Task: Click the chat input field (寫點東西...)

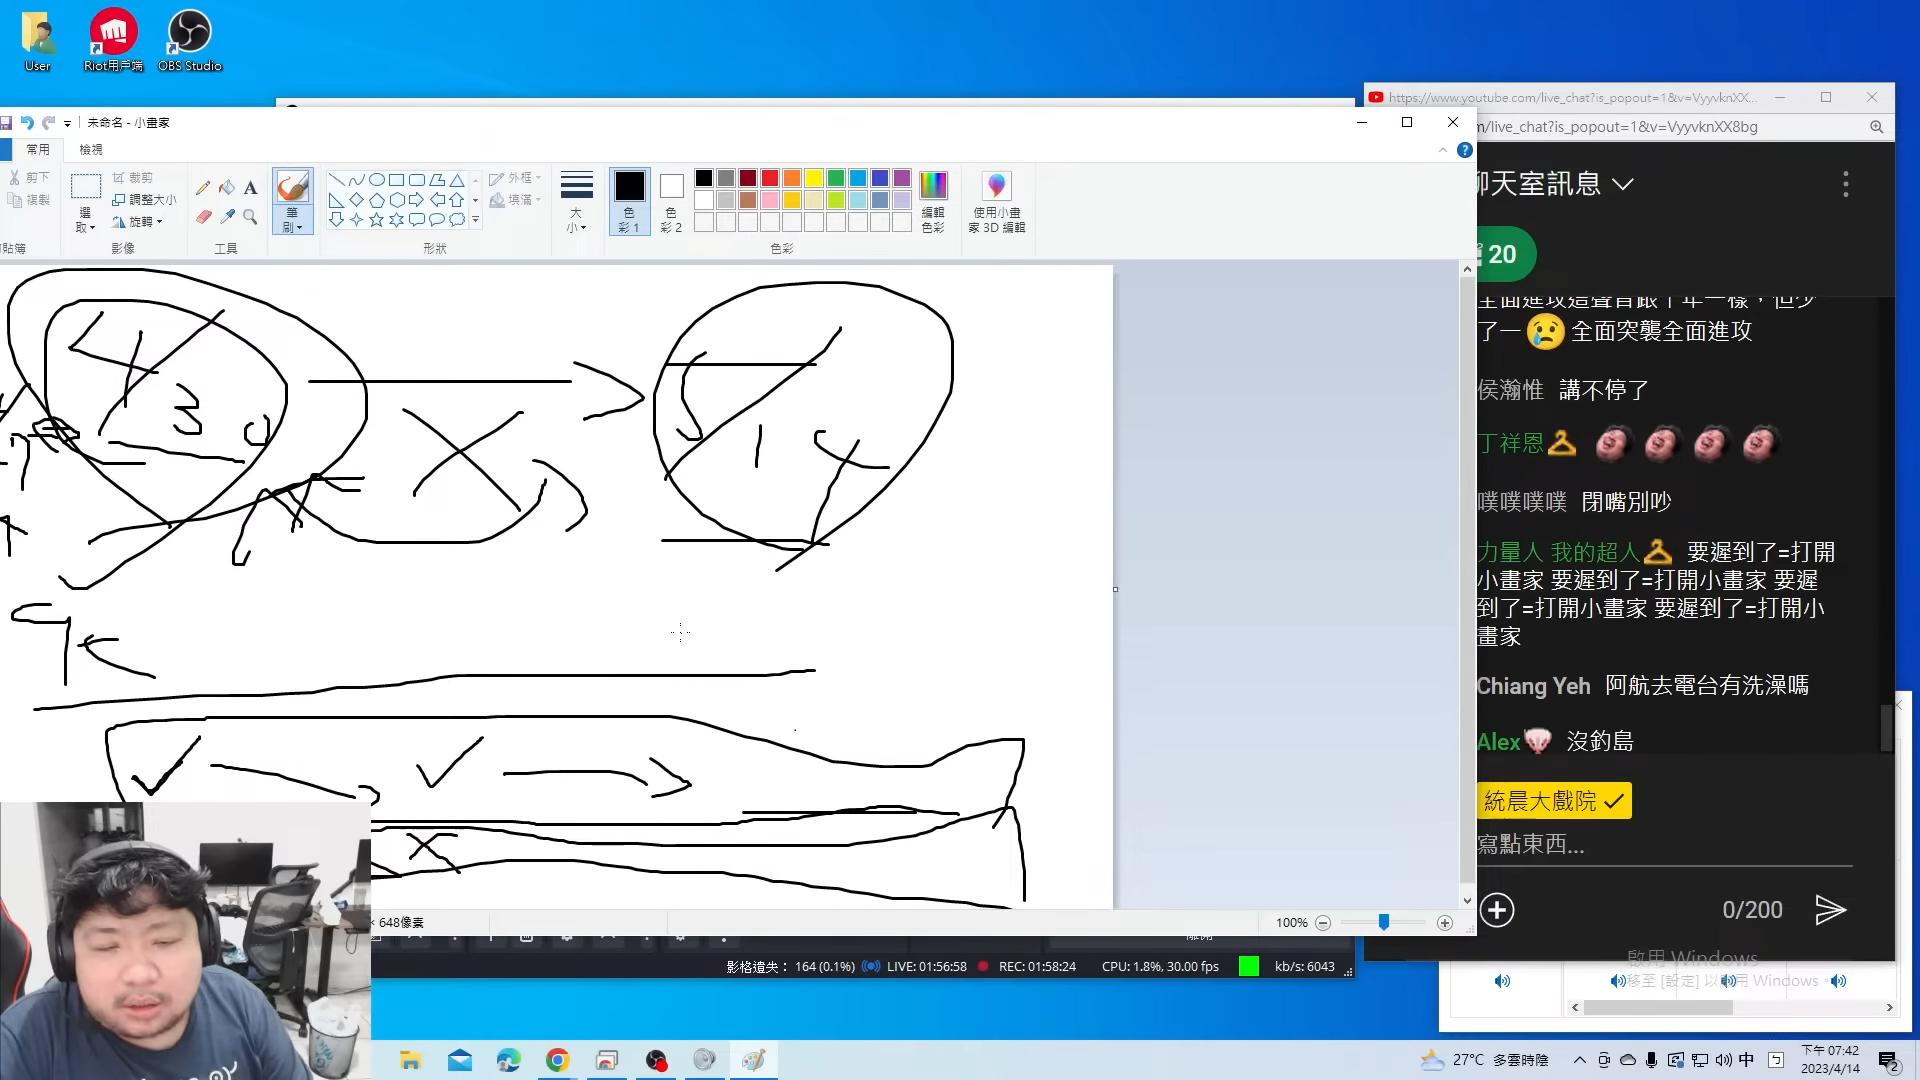Action: [x=1665, y=845]
